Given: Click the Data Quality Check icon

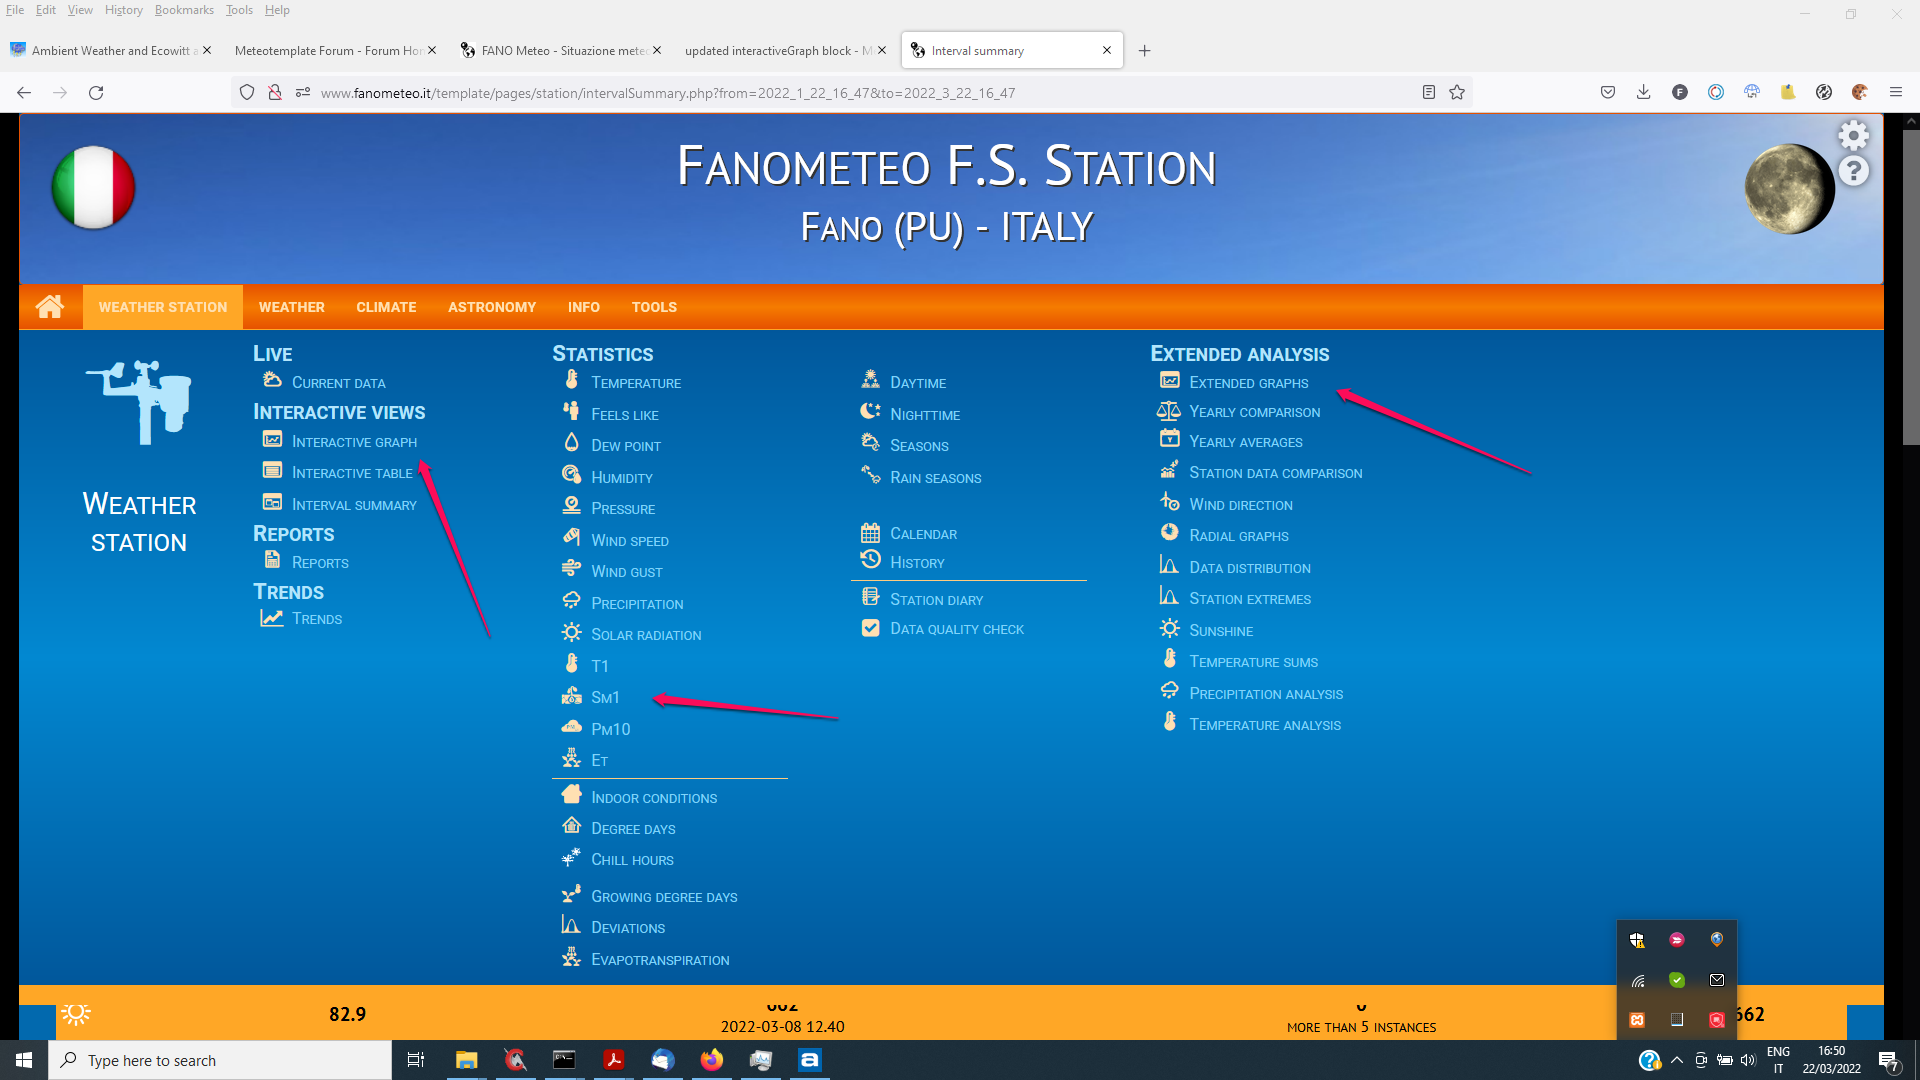Looking at the screenshot, I should (870, 628).
